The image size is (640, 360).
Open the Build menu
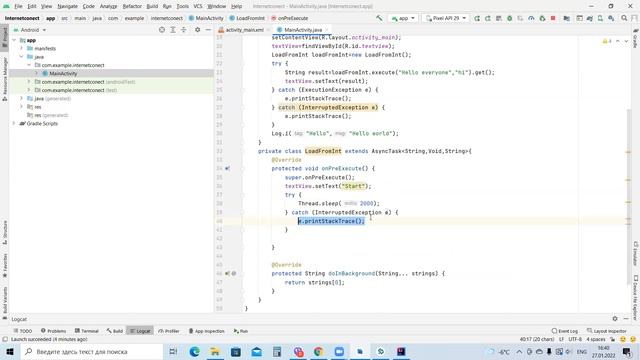pos(152,6)
